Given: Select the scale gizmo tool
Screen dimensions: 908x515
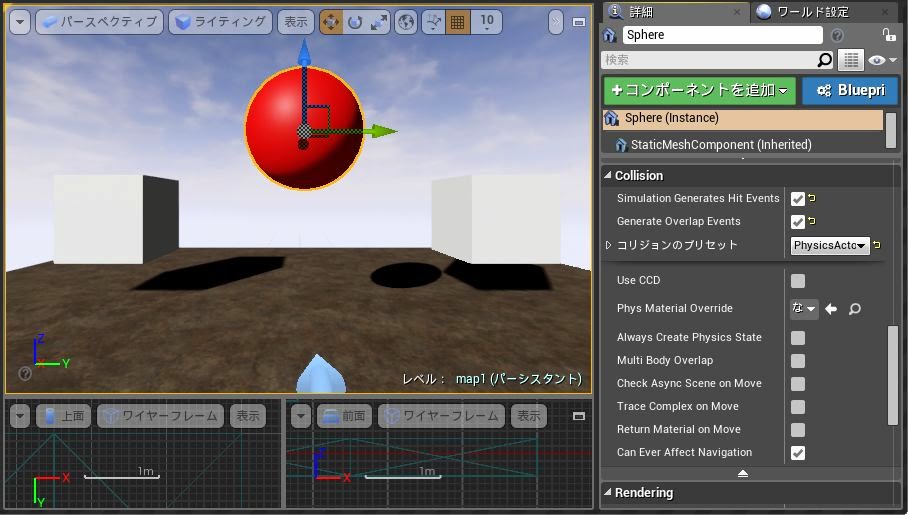Looking at the screenshot, I should coord(379,22).
